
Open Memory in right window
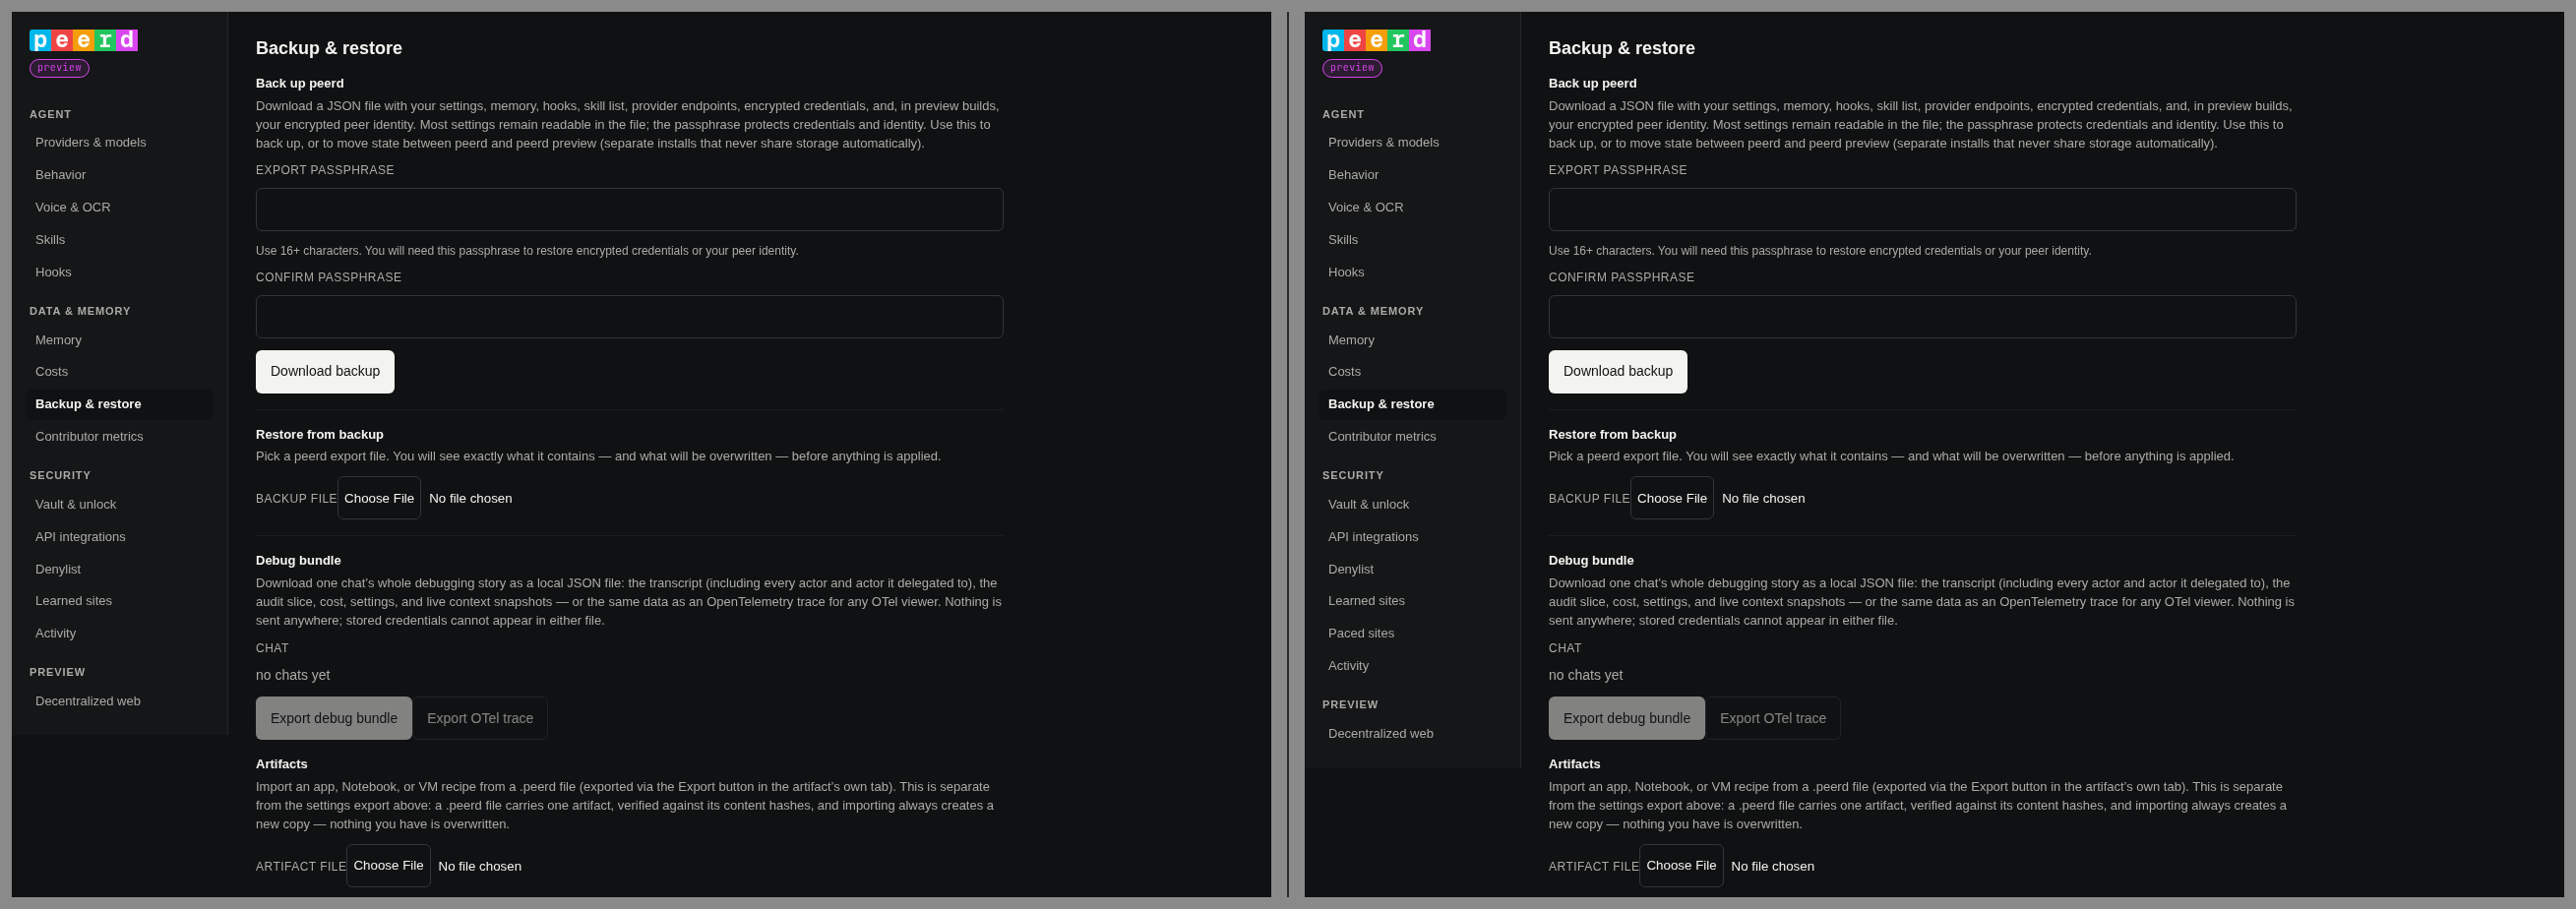pos(1412,341)
